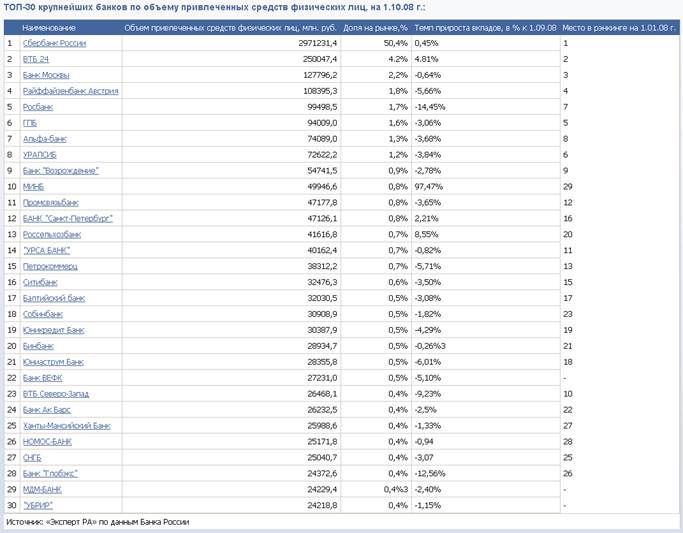This screenshot has height=533, width=683.
Task: Open the Юникредит Банк link
Action: coord(54,330)
